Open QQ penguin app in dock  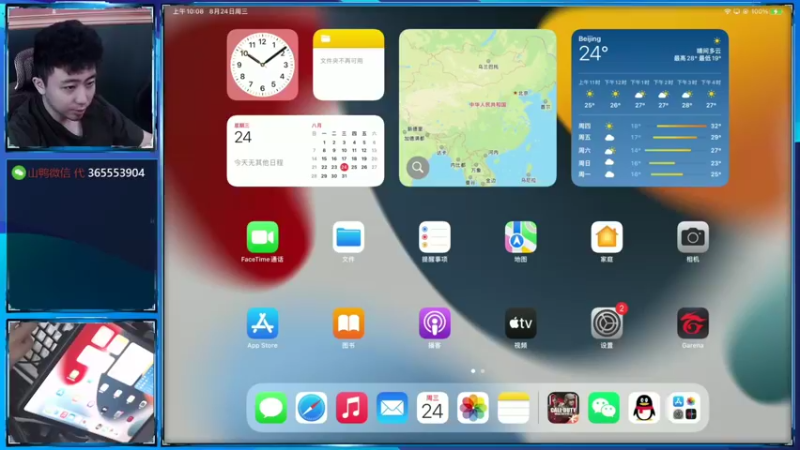coord(644,408)
